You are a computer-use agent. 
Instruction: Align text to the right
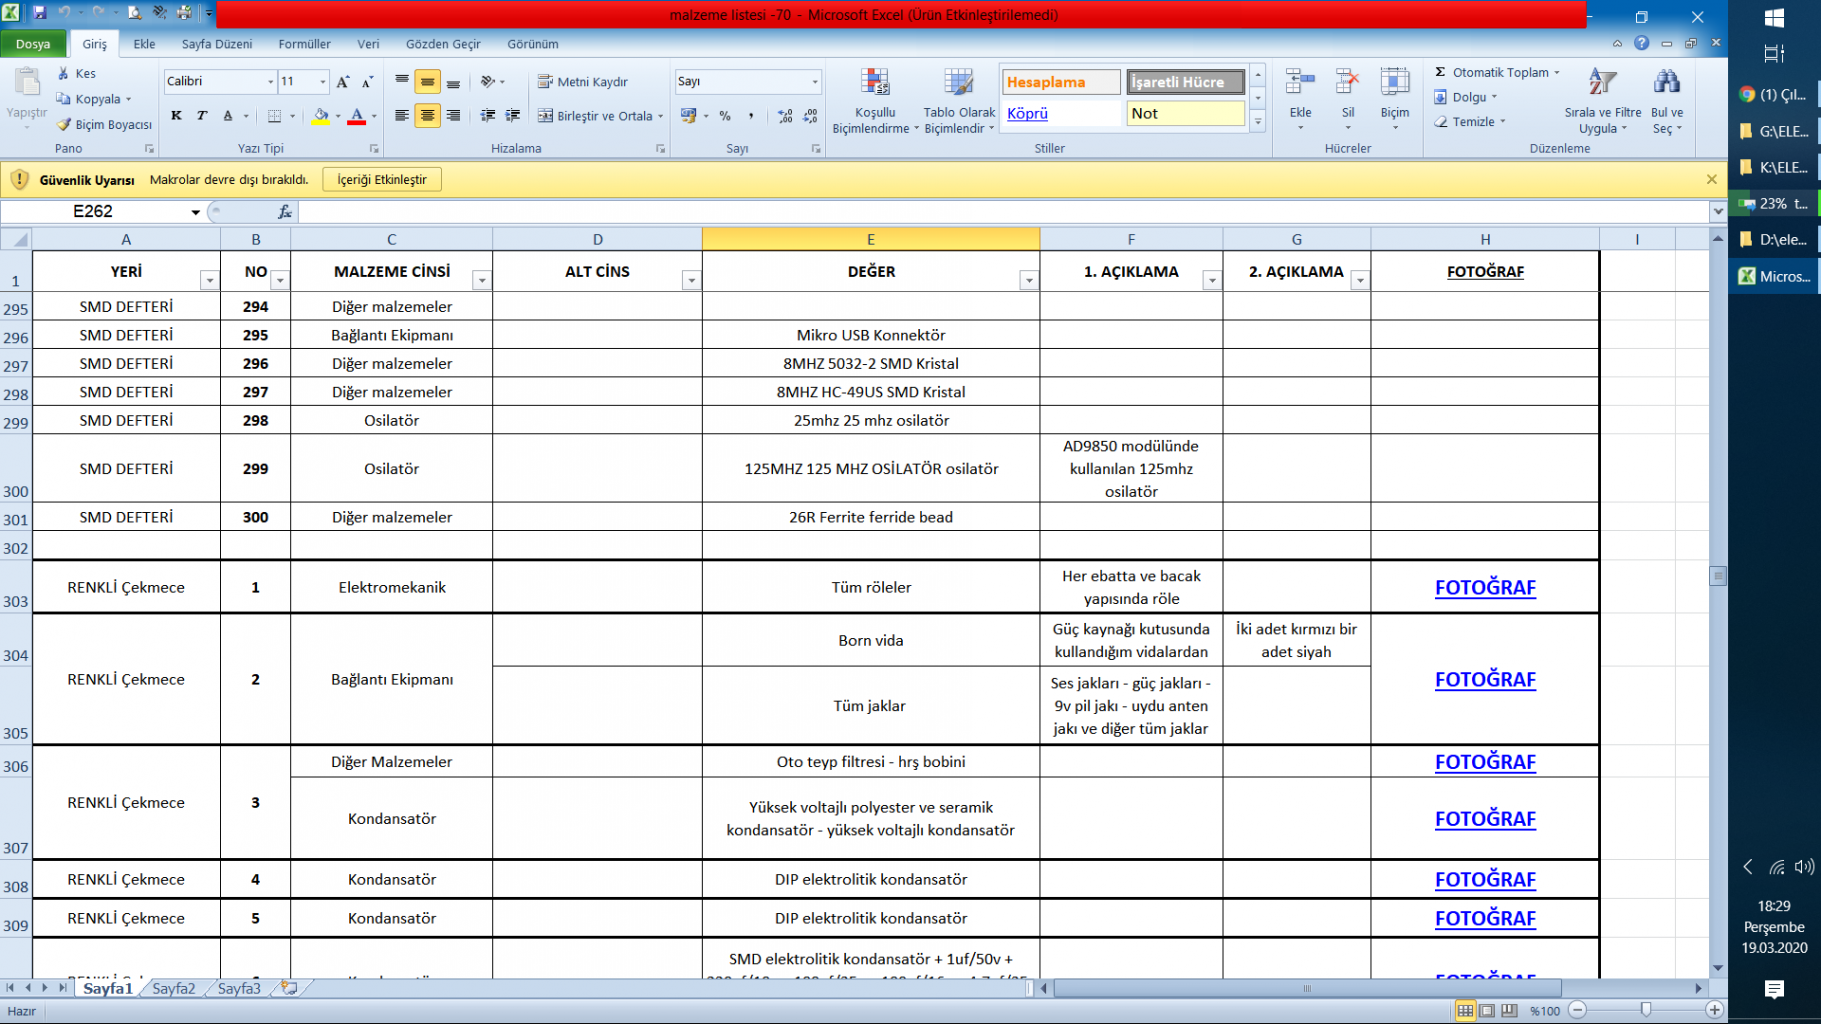(x=453, y=116)
